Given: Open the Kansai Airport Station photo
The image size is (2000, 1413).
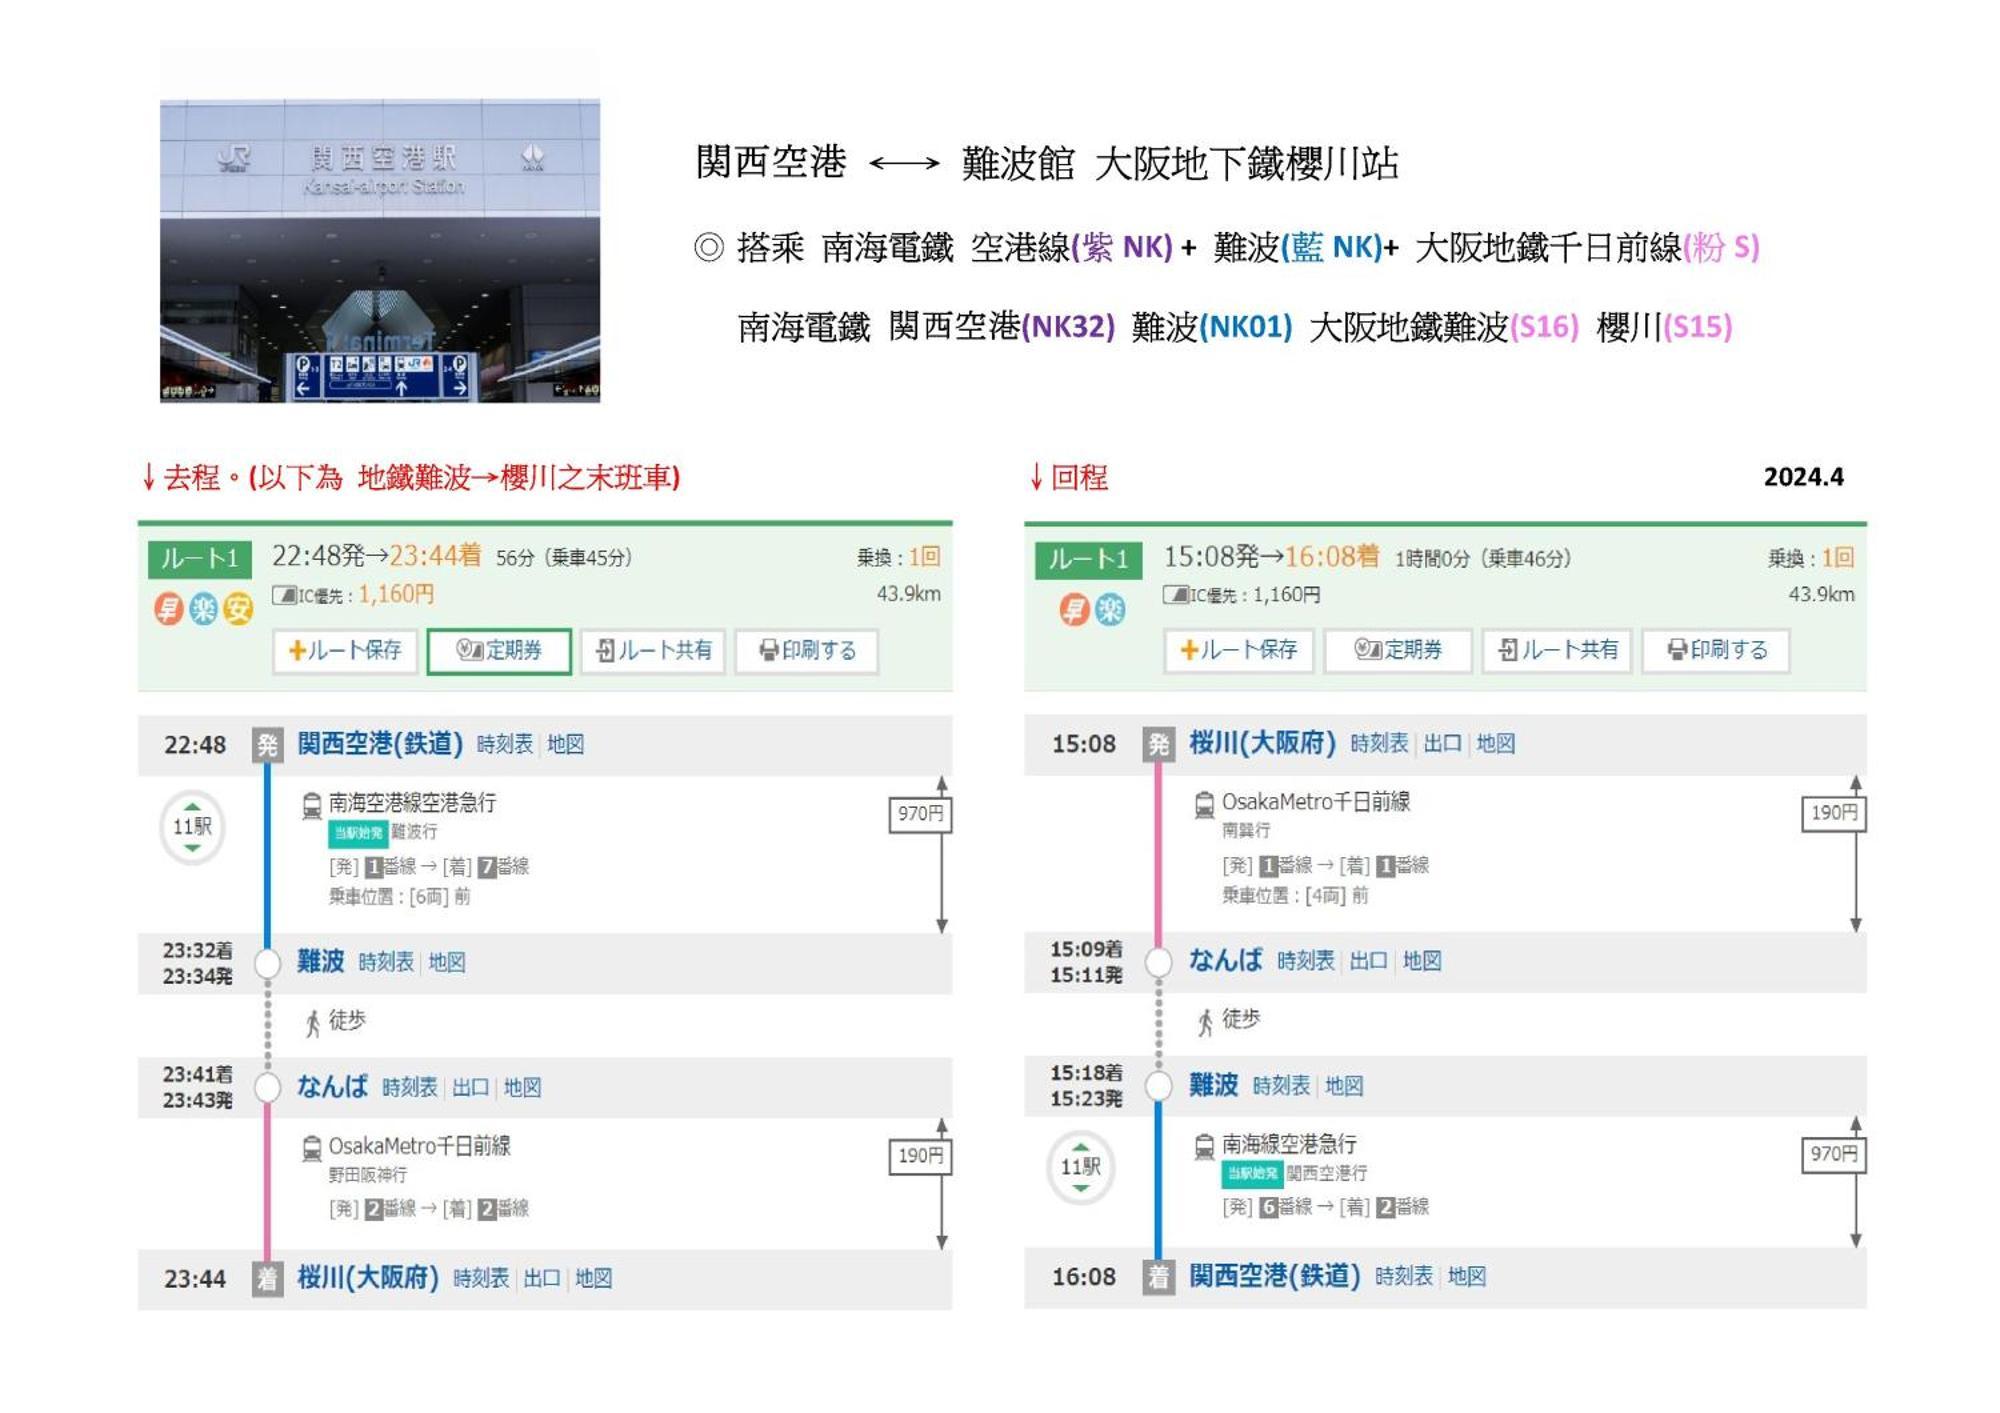Looking at the screenshot, I should 380,250.
